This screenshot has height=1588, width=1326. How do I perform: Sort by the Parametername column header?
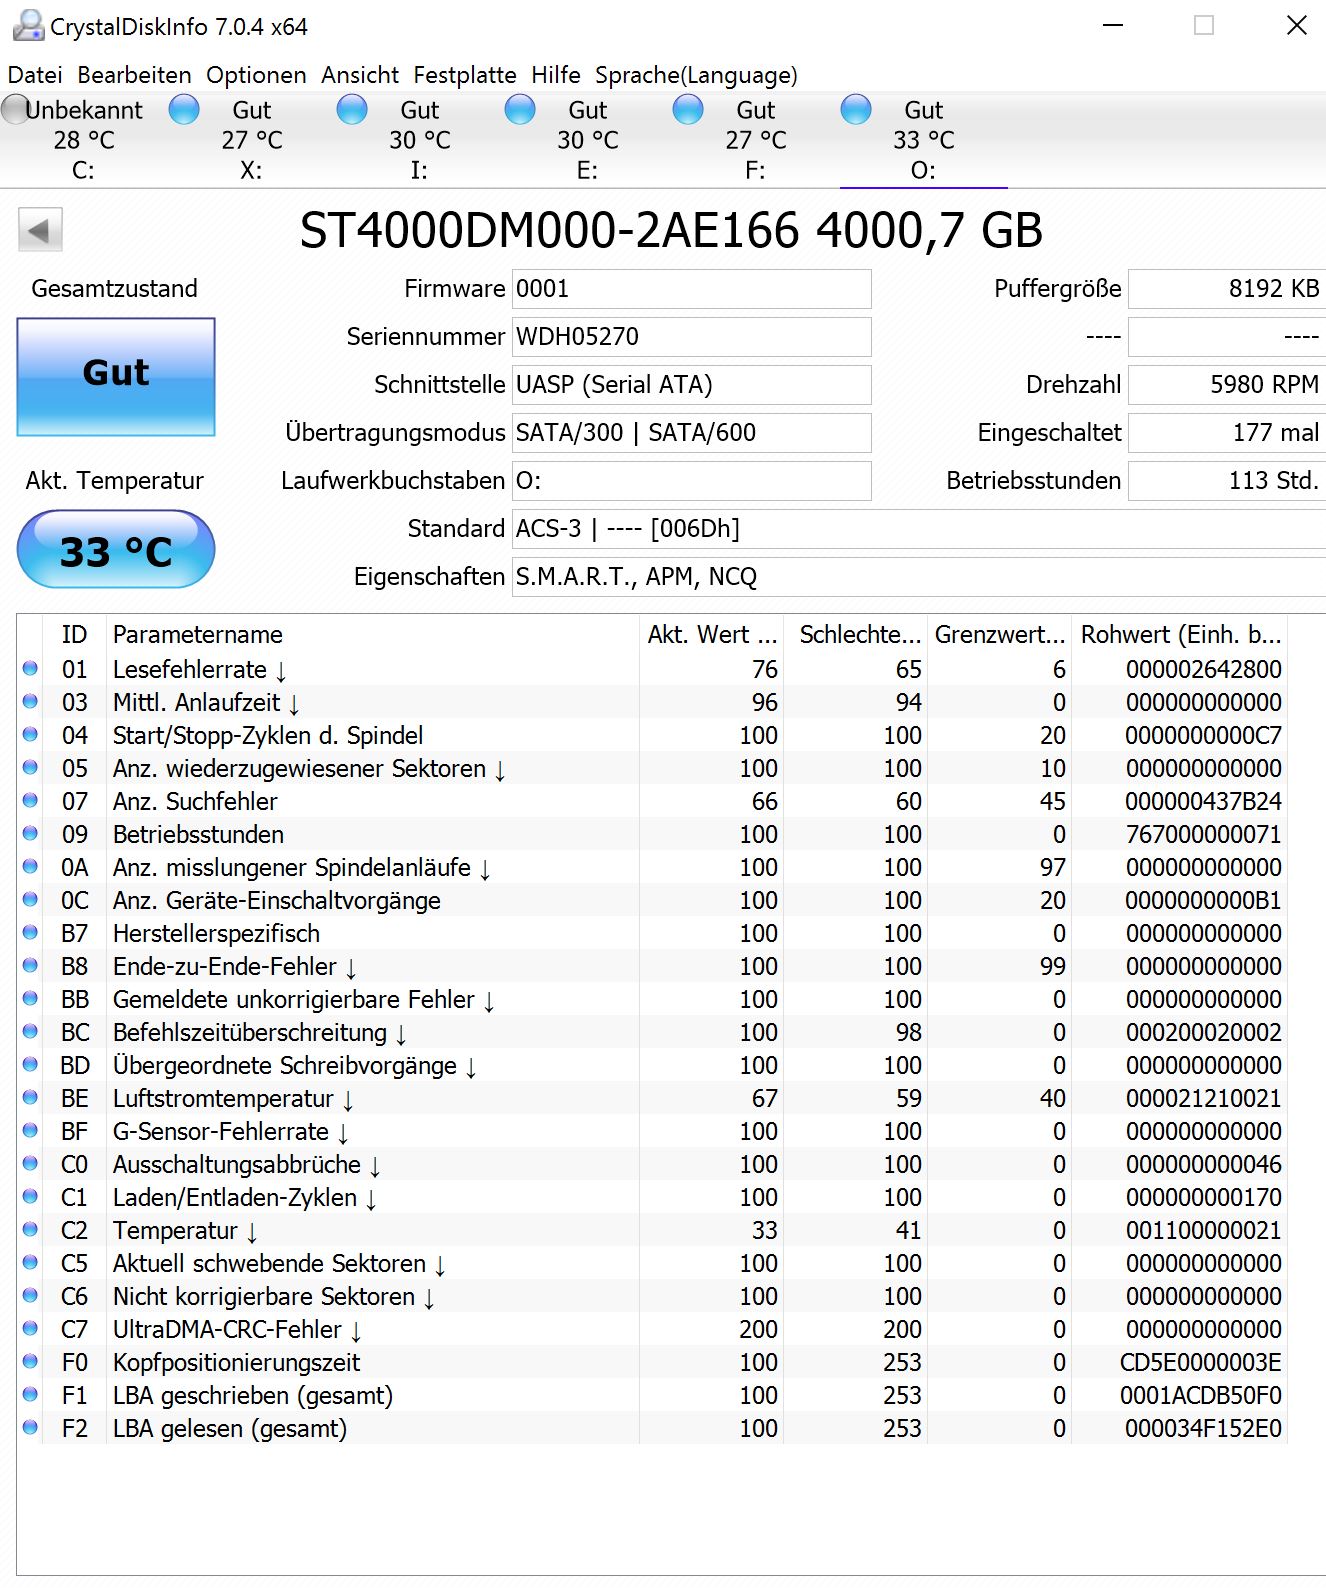click(x=372, y=635)
